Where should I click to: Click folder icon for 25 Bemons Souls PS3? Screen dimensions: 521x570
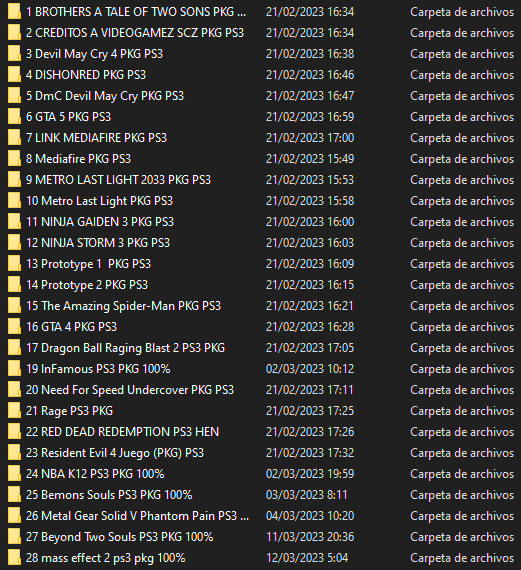click(14, 494)
